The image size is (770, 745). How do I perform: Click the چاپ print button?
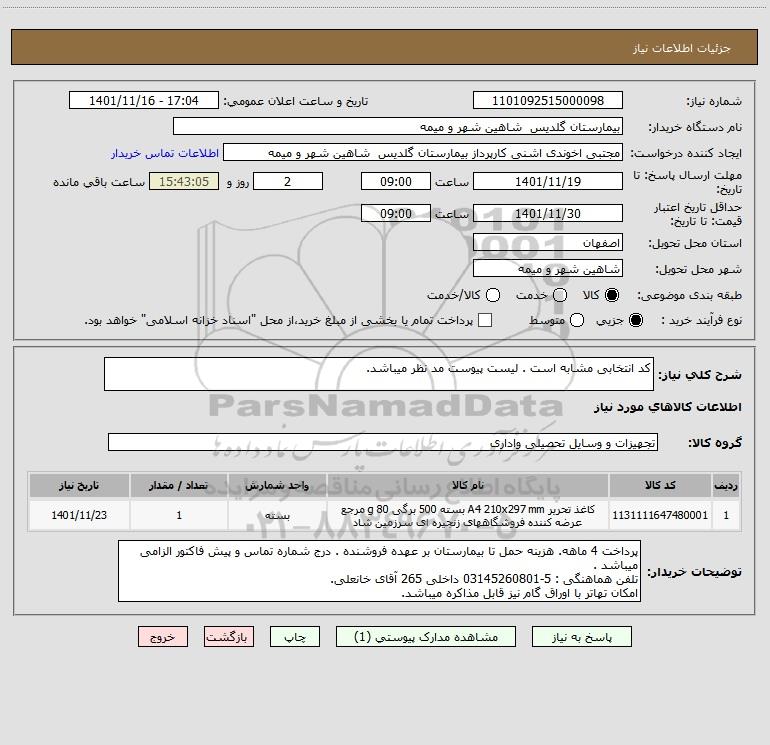(x=295, y=637)
